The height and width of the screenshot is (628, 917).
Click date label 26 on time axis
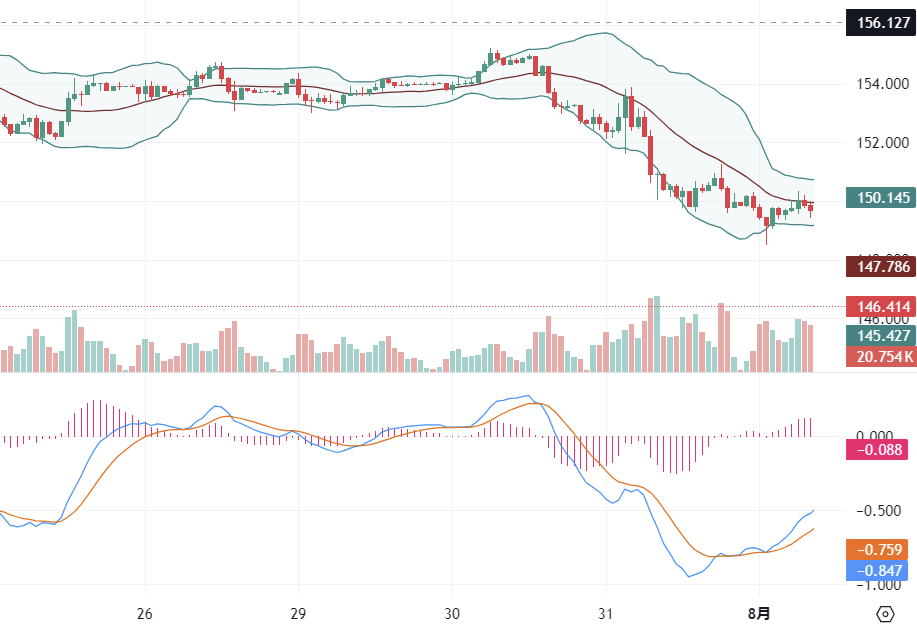coord(144,612)
